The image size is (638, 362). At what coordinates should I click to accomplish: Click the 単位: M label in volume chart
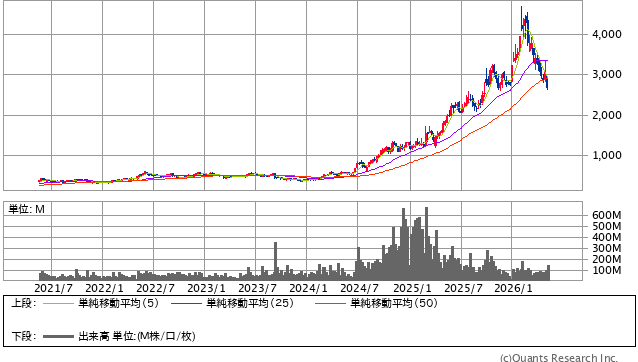click(x=26, y=209)
